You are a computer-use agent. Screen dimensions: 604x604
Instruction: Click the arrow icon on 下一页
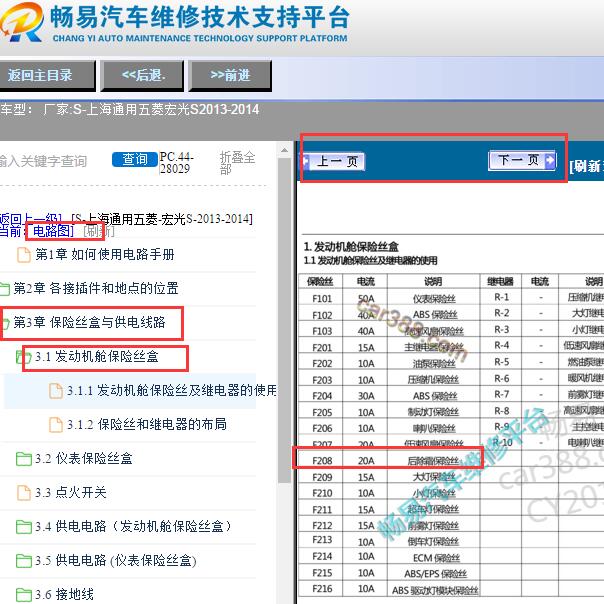[550, 160]
